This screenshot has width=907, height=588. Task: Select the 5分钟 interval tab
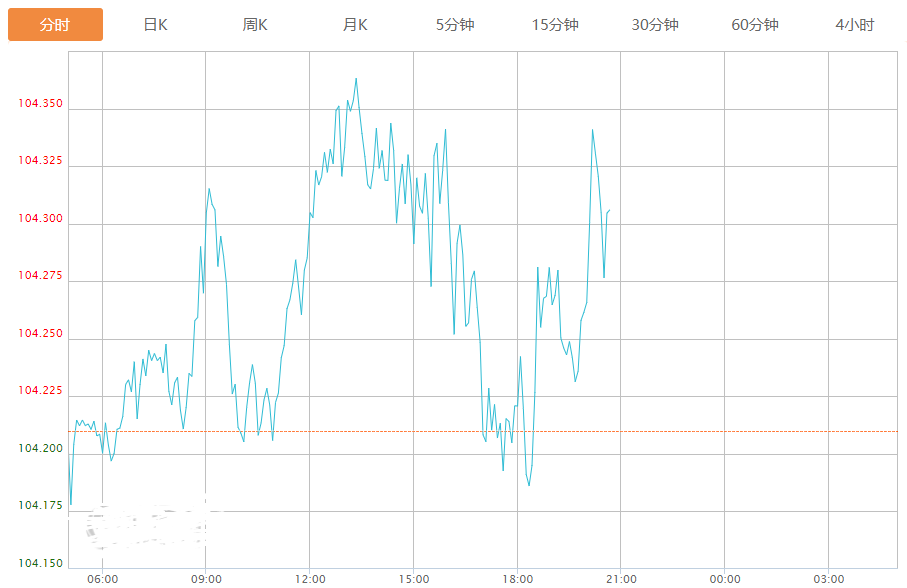click(x=455, y=25)
